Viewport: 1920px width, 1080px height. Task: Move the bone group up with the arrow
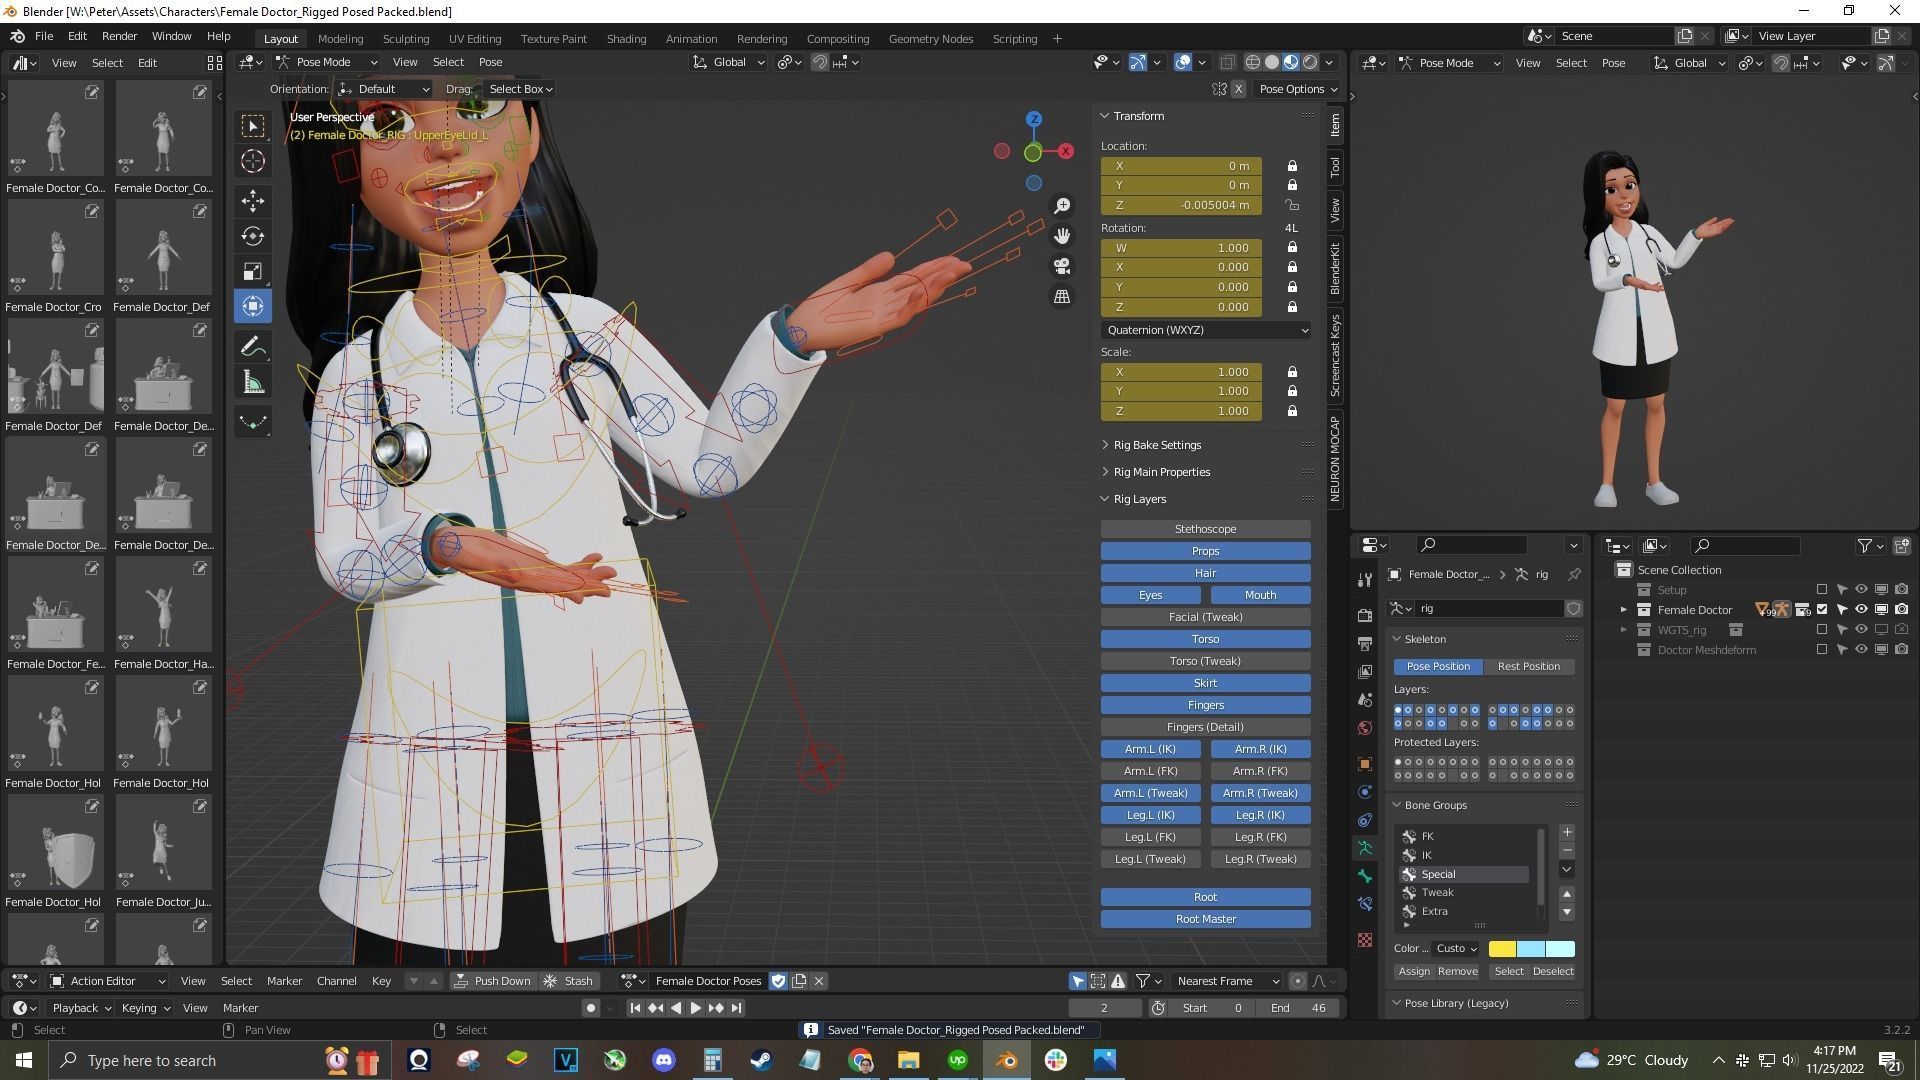[1567, 894]
